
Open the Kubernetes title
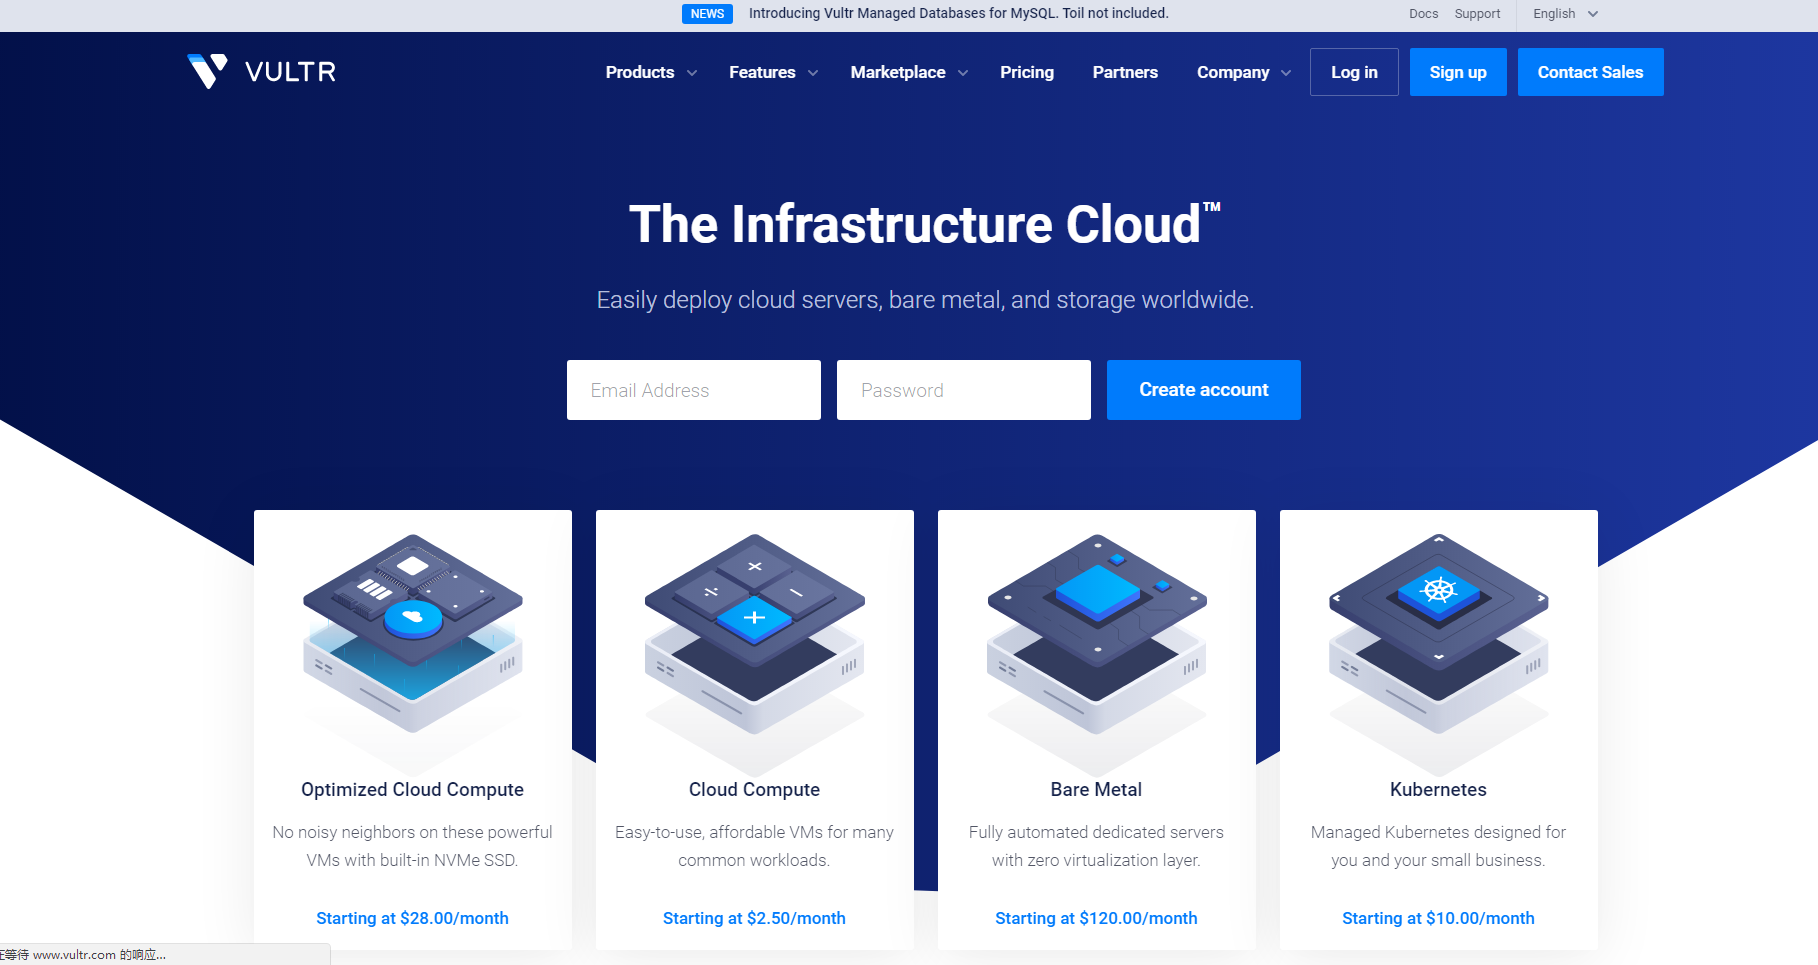pos(1438,789)
